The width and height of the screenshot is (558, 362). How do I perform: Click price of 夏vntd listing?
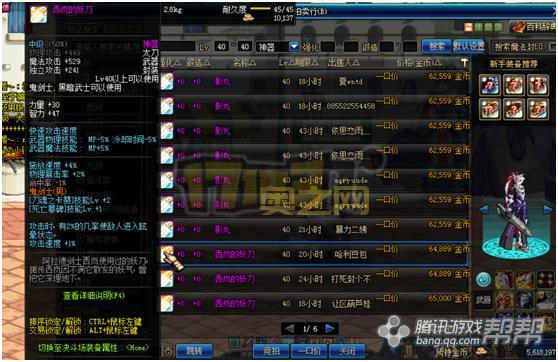[449, 76]
